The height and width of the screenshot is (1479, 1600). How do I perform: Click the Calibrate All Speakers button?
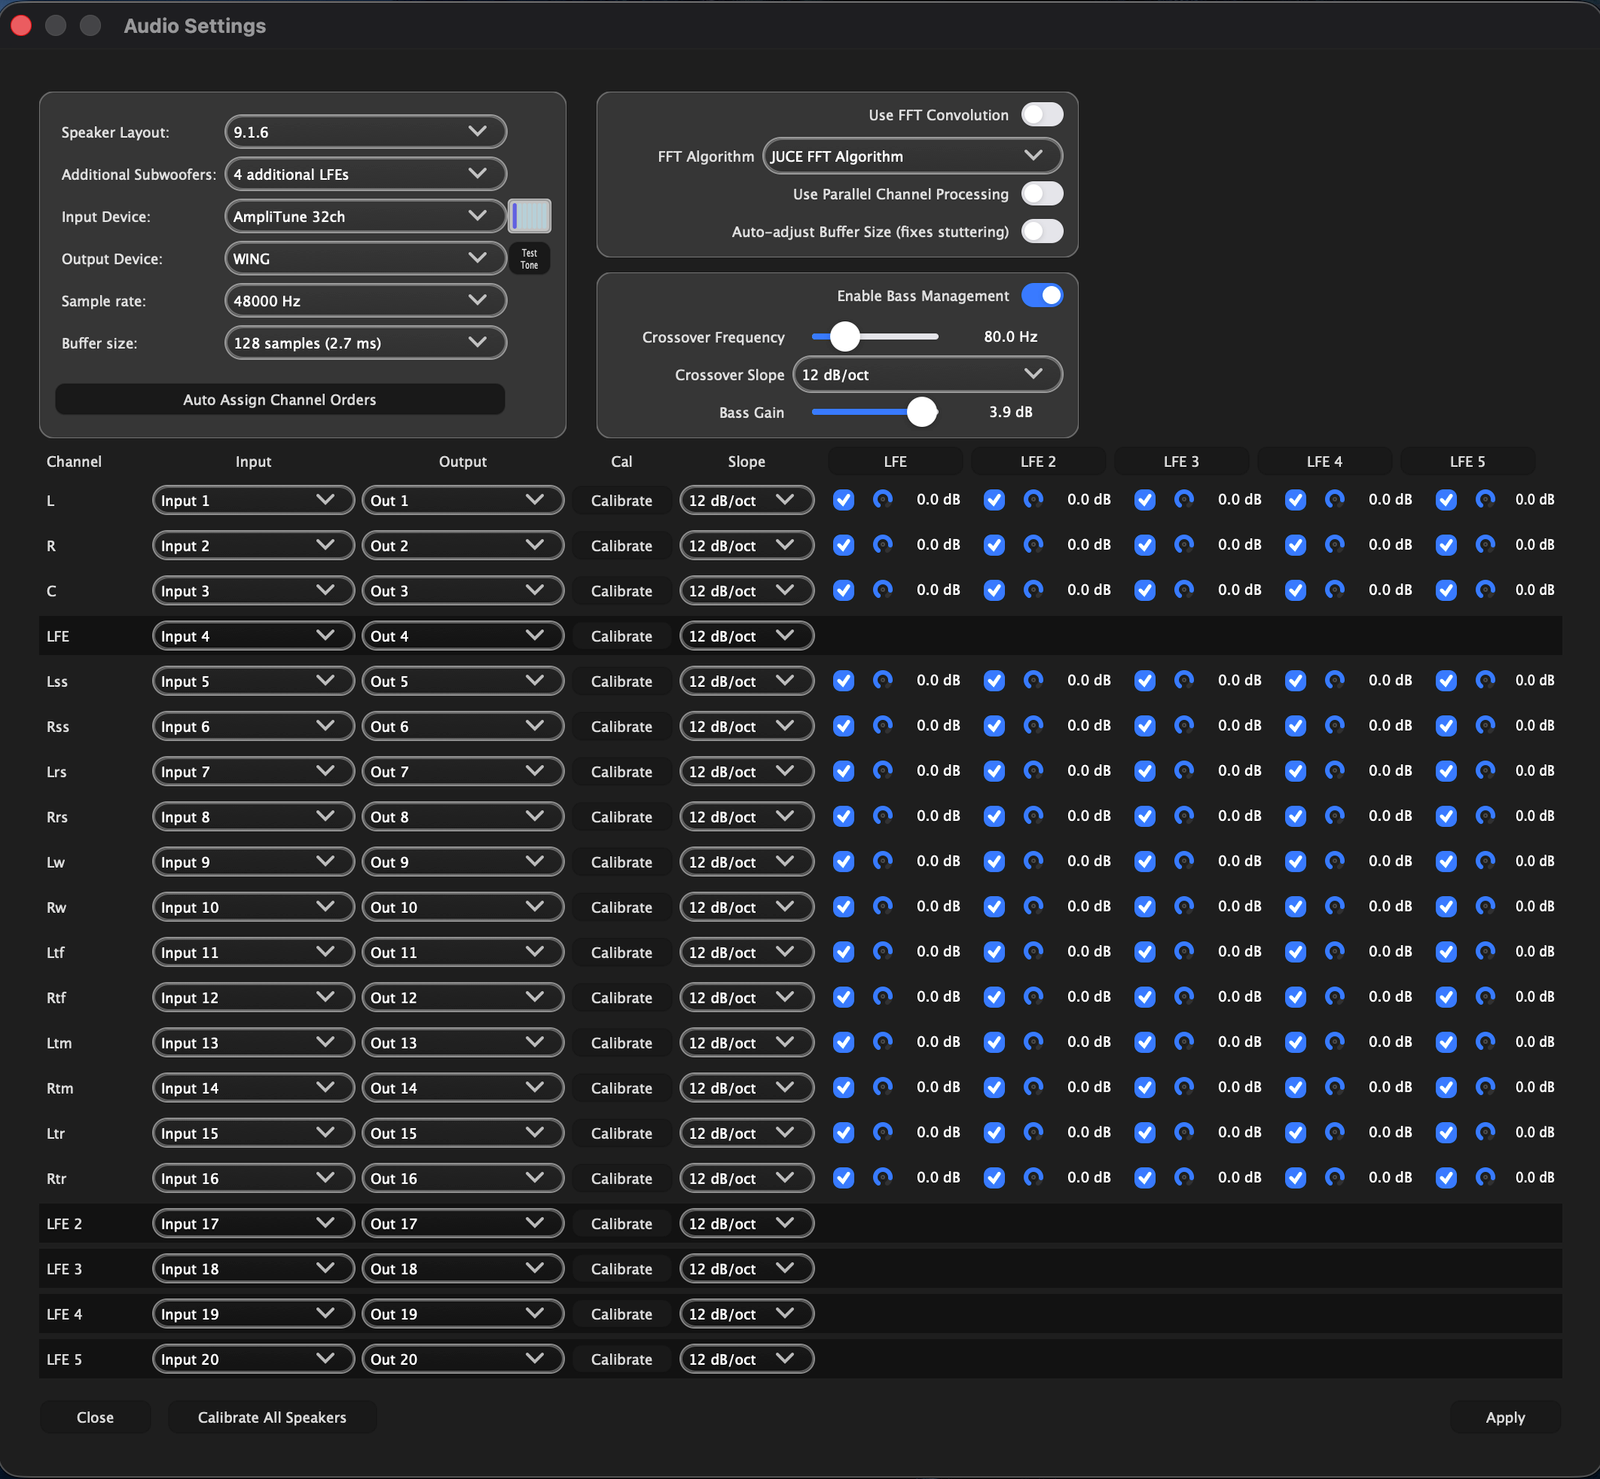pyautogui.click(x=272, y=1417)
